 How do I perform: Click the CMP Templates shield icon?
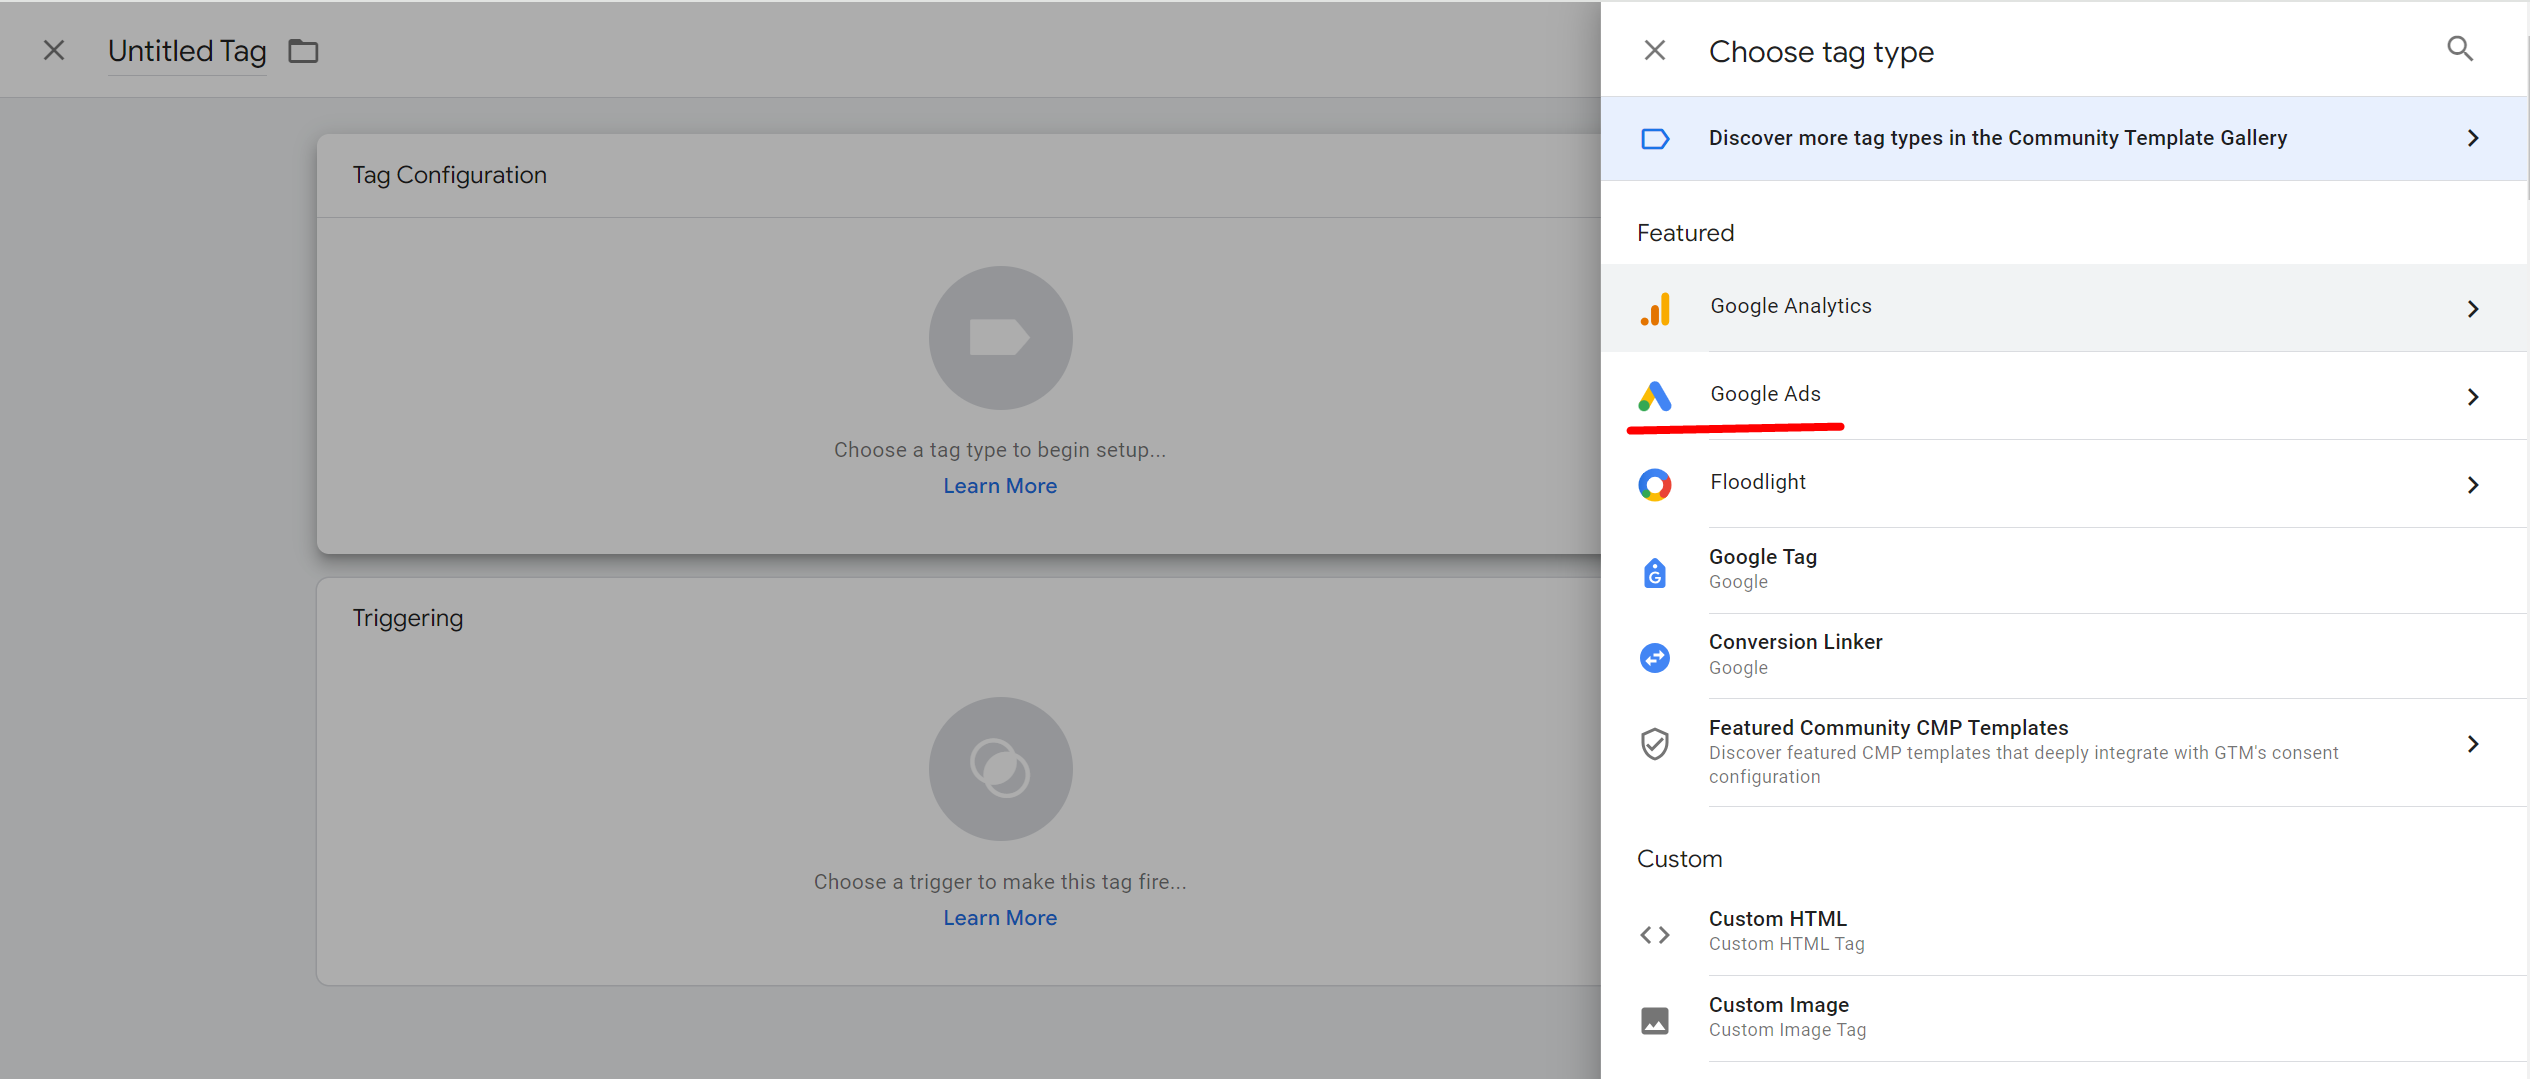[1655, 744]
